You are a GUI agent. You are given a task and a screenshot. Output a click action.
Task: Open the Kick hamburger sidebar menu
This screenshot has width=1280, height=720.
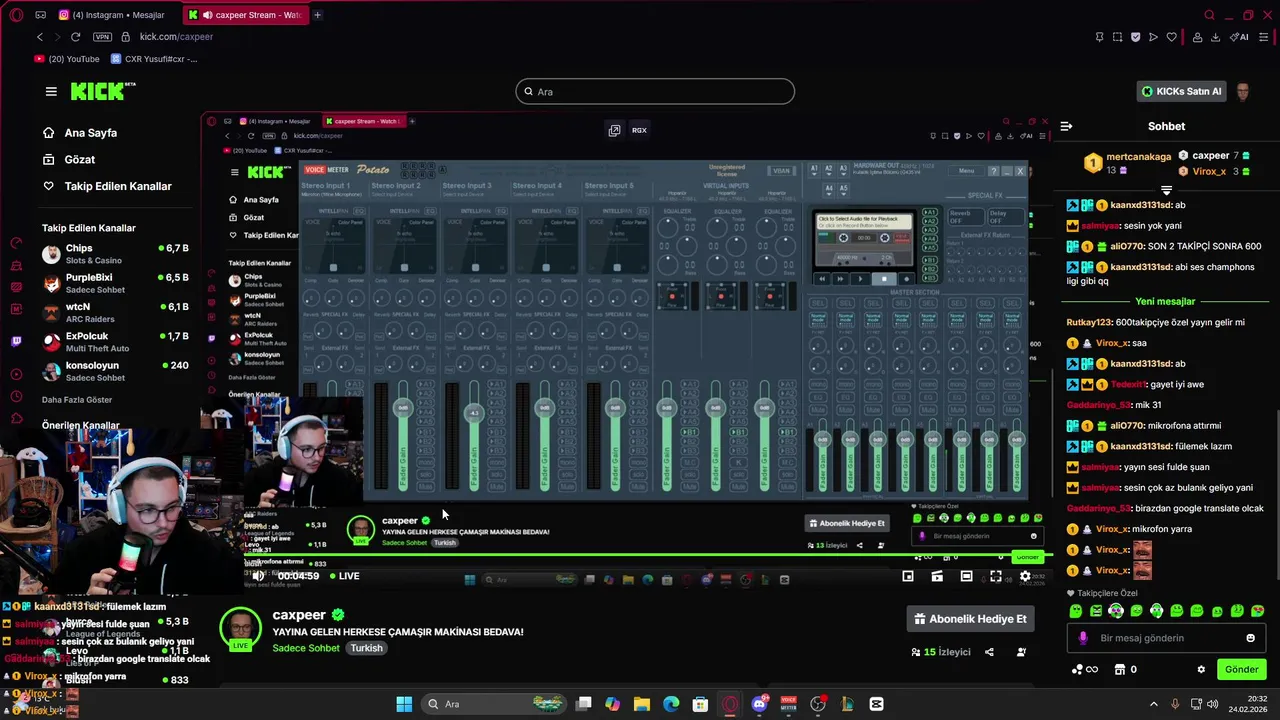pos(51,91)
